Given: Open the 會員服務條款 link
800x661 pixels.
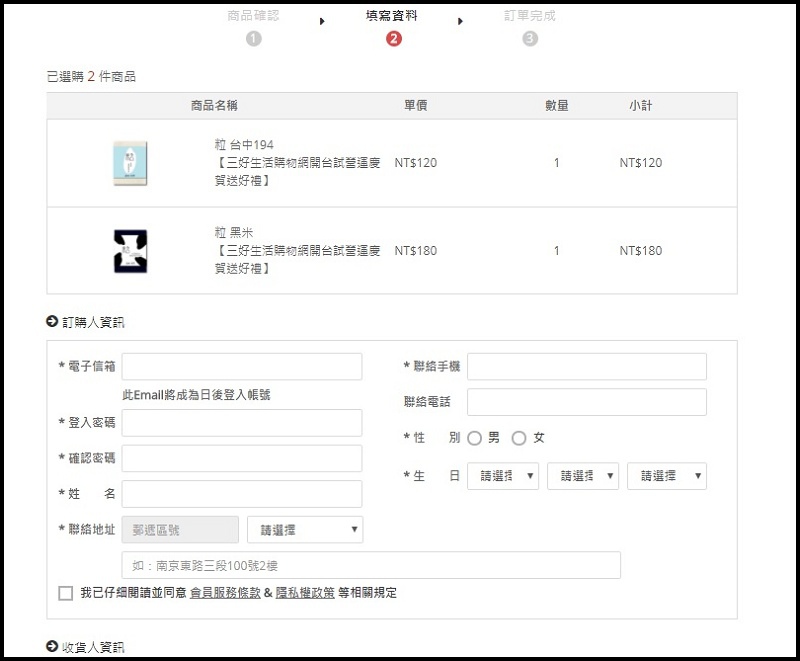Looking at the screenshot, I should click(x=225, y=593).
